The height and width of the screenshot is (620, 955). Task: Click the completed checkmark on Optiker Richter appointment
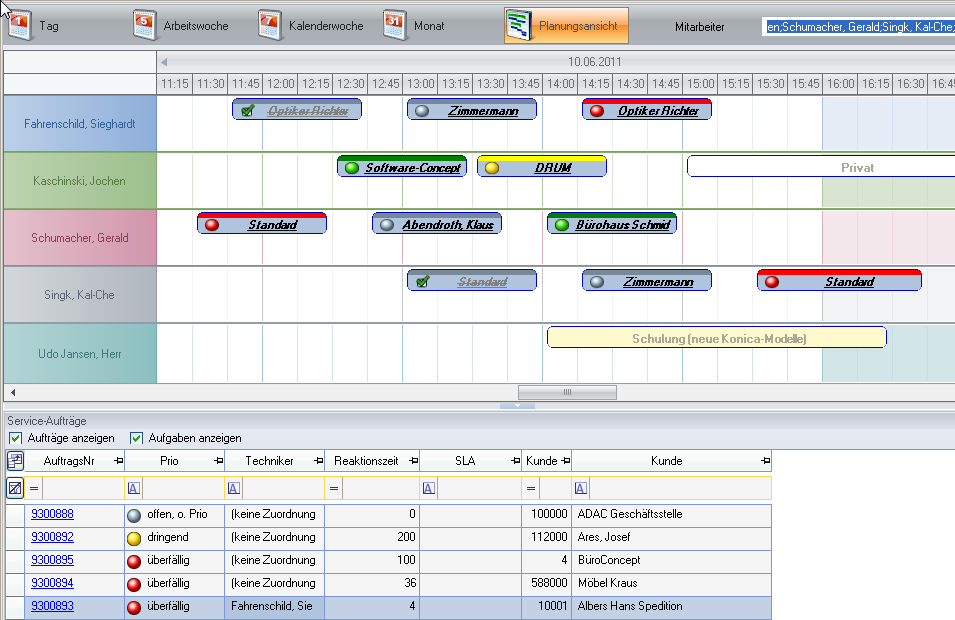(247, 111)
